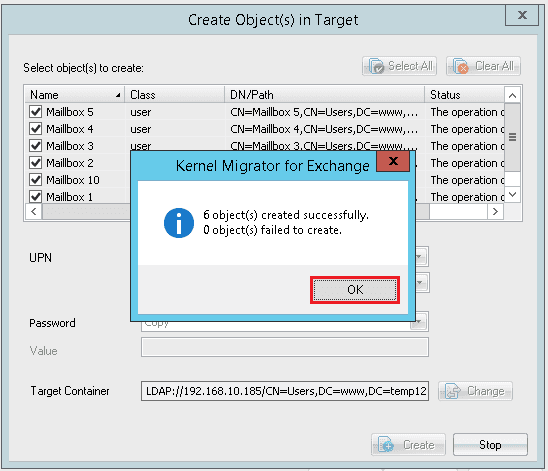The image size is (548, 471).
Task: Click the Clear All button
Action: click(x=483, y=66)
